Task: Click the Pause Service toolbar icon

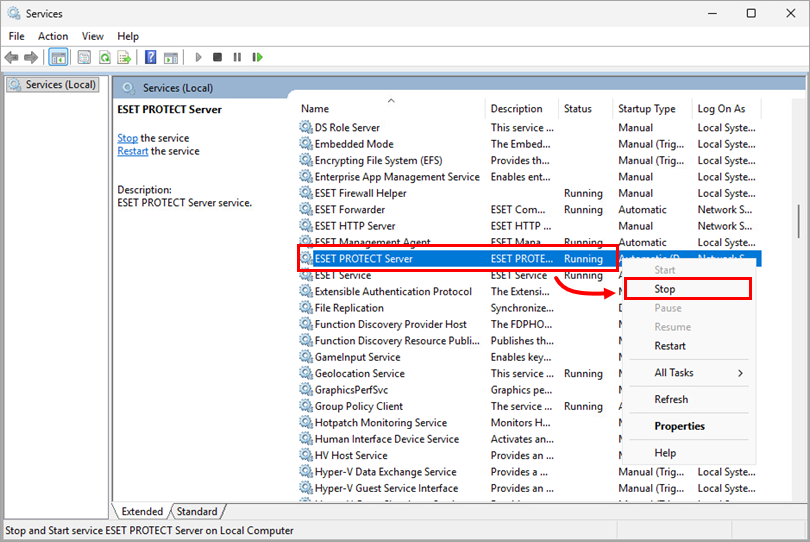Action: coord(237,58)
